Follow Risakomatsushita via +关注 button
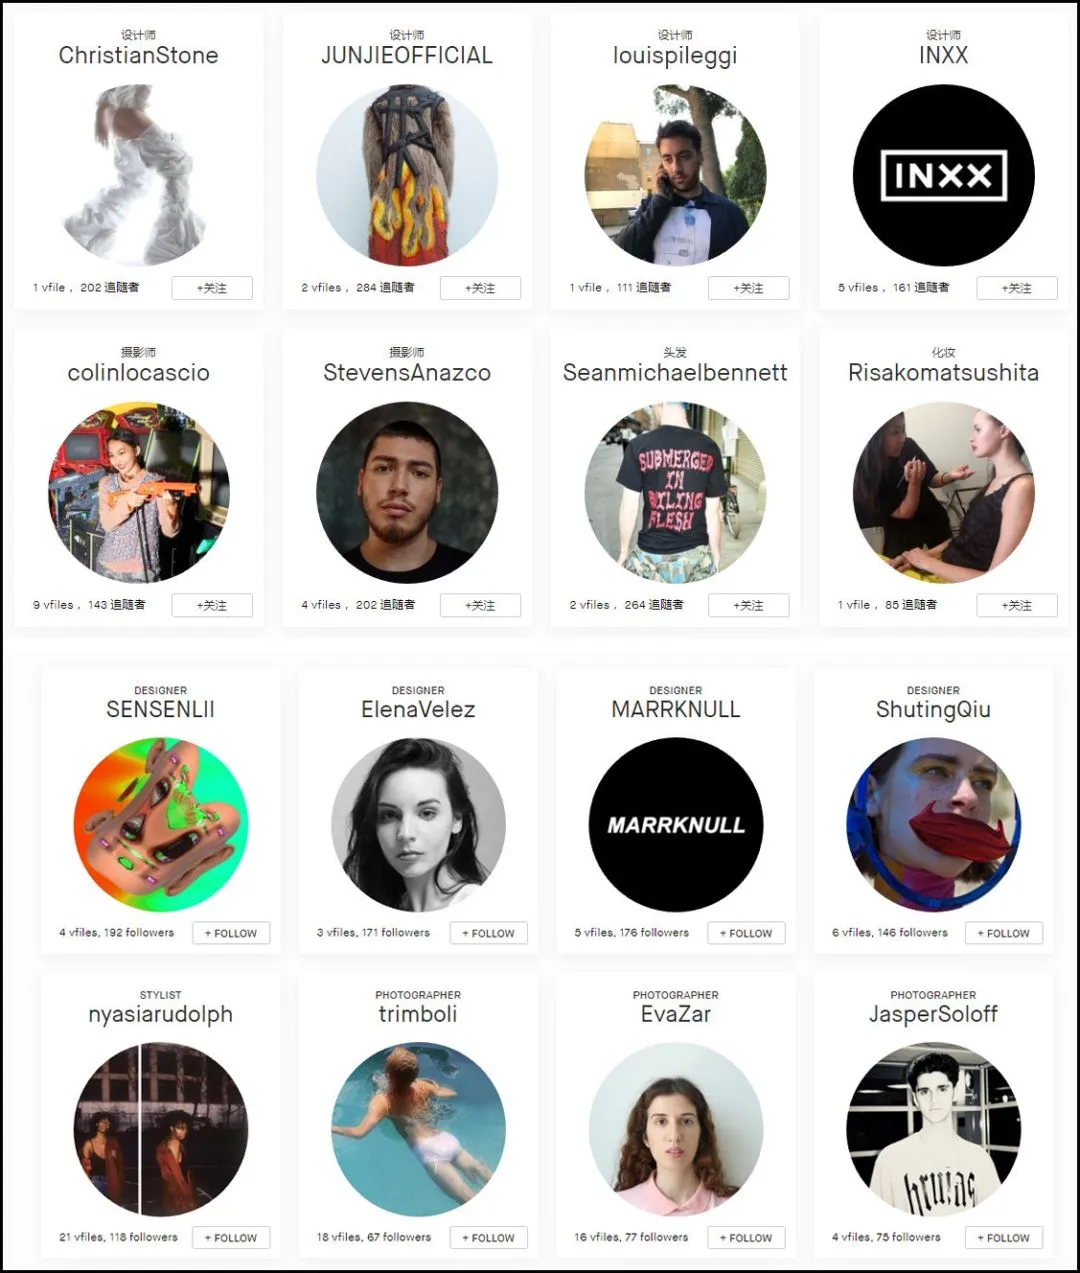 [1017, 605]
